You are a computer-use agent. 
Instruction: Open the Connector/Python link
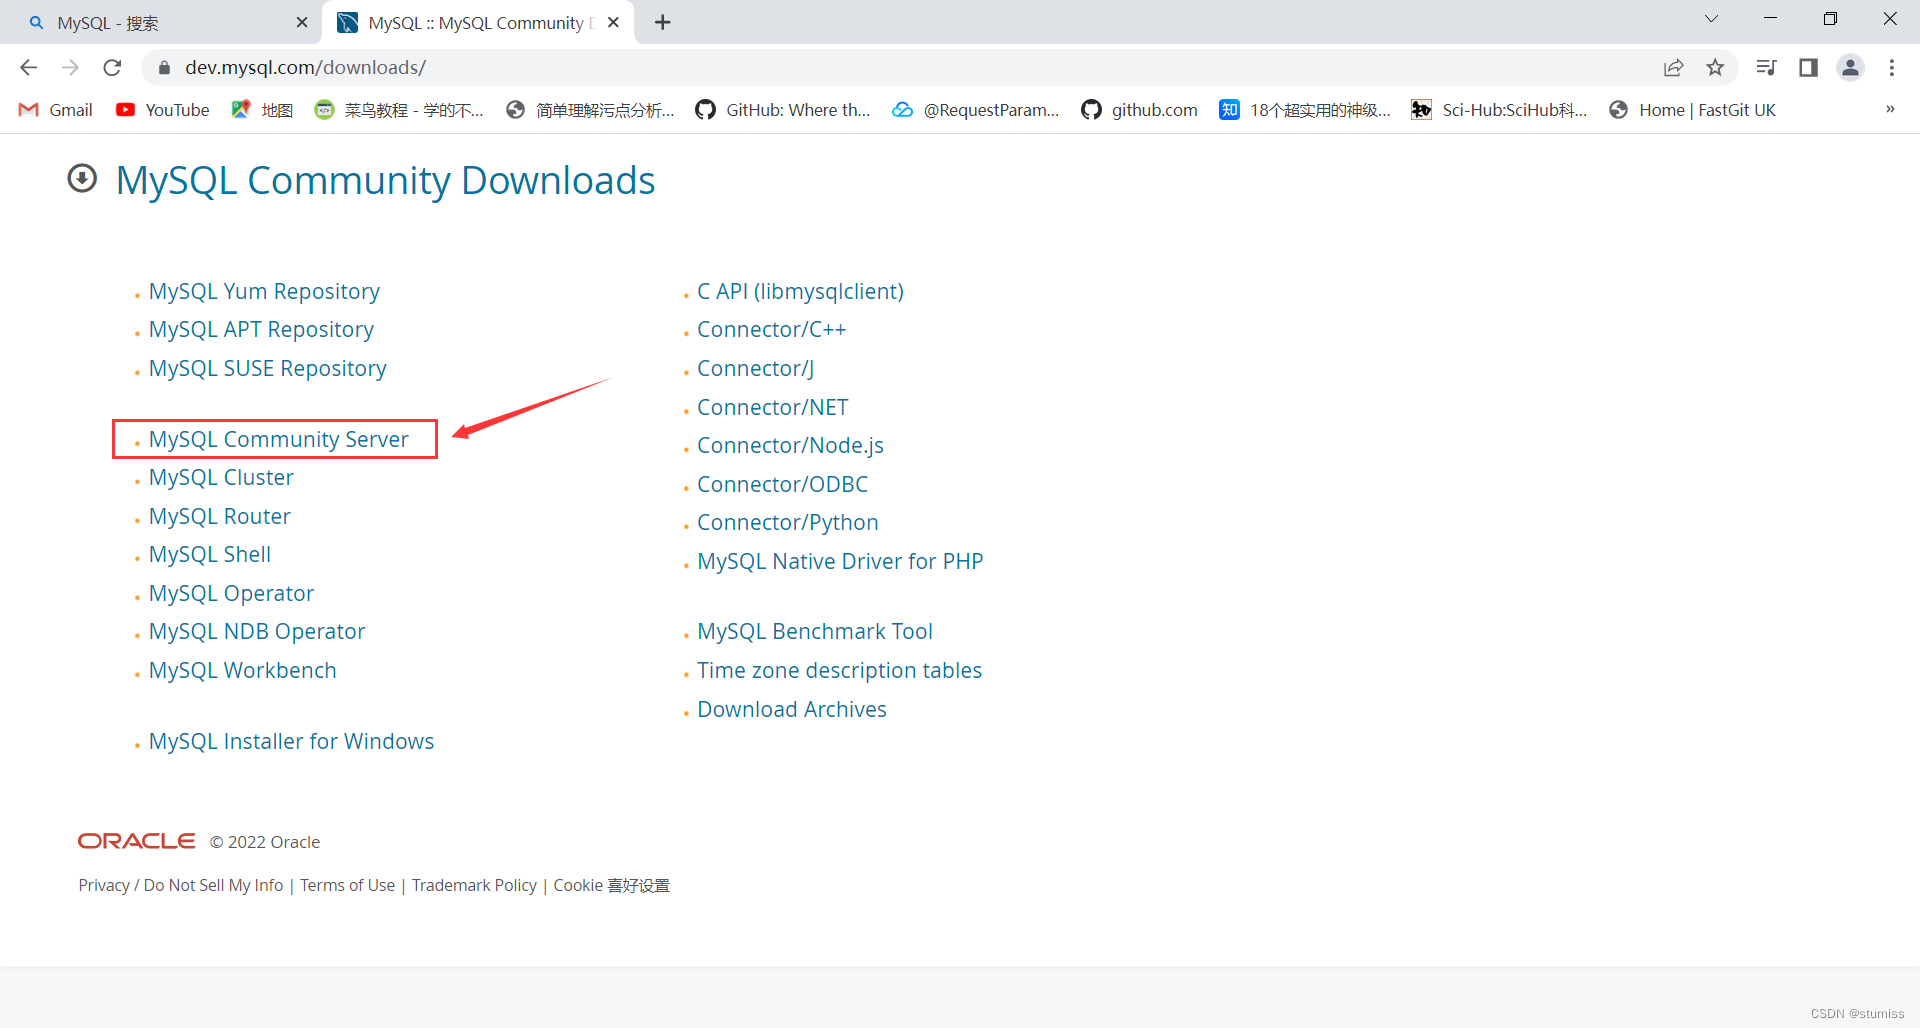[x=787, y=522]
